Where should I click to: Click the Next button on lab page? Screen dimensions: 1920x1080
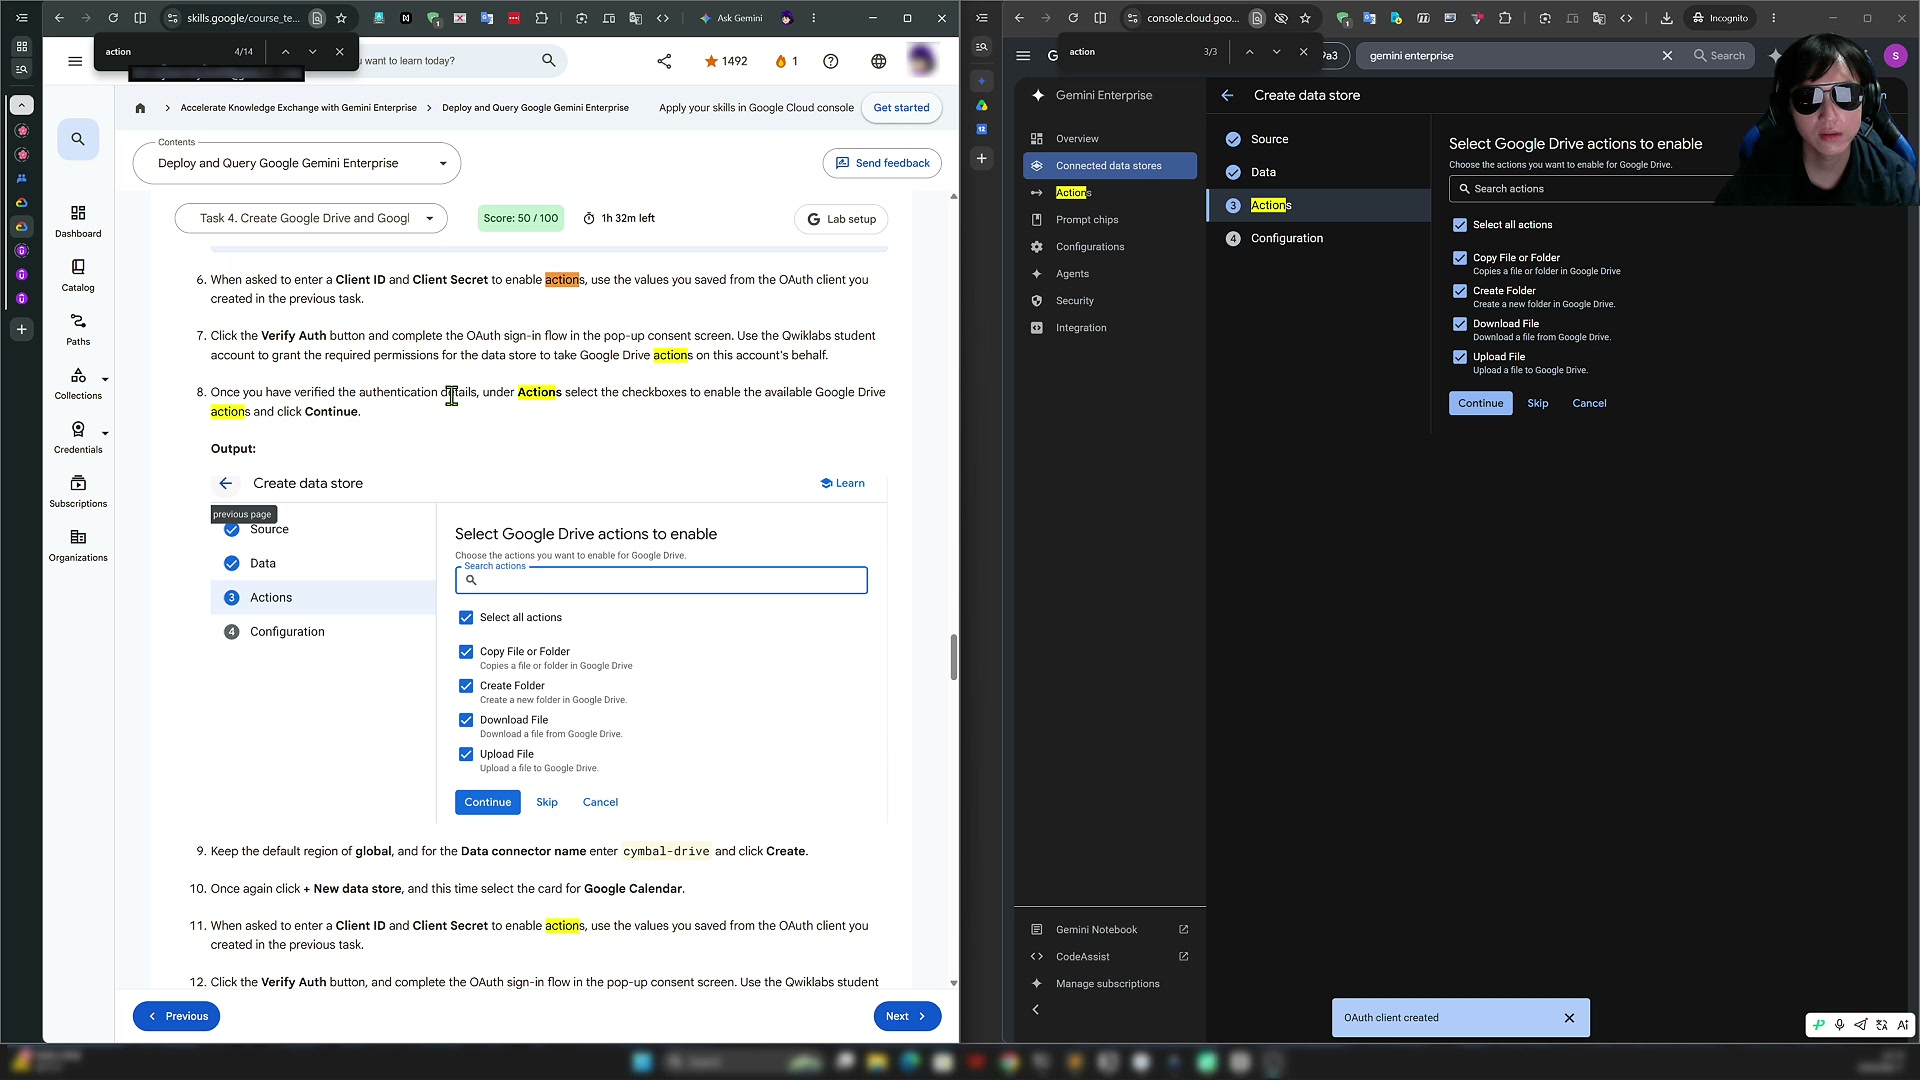click(907, 1017)
